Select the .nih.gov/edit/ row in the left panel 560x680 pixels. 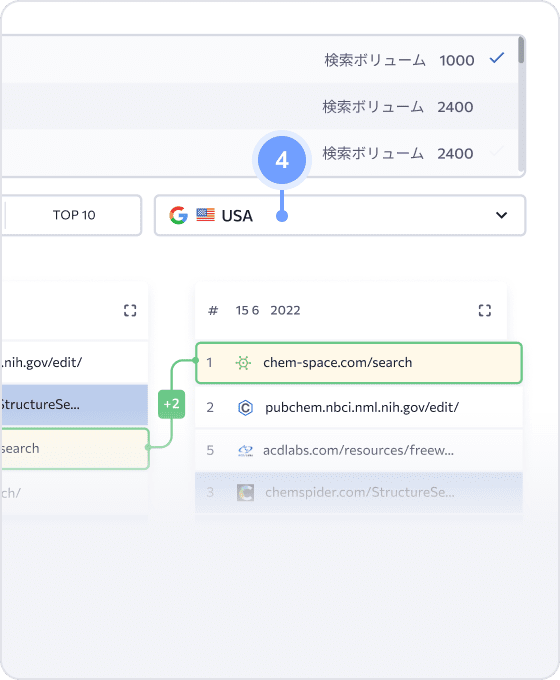click(x=74, y=363)
